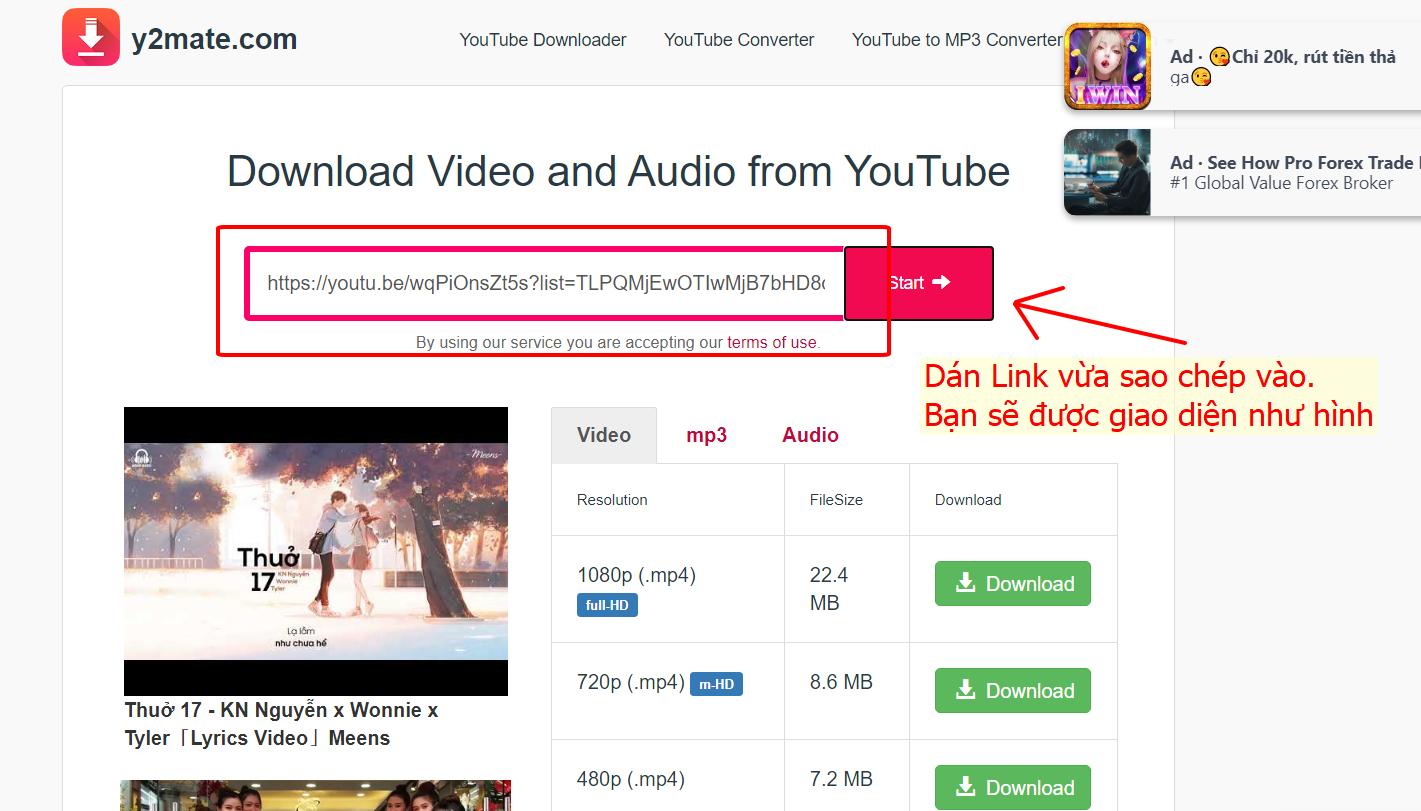
Task: Click the Forex trader ad image
Action: coord(1107,172)
